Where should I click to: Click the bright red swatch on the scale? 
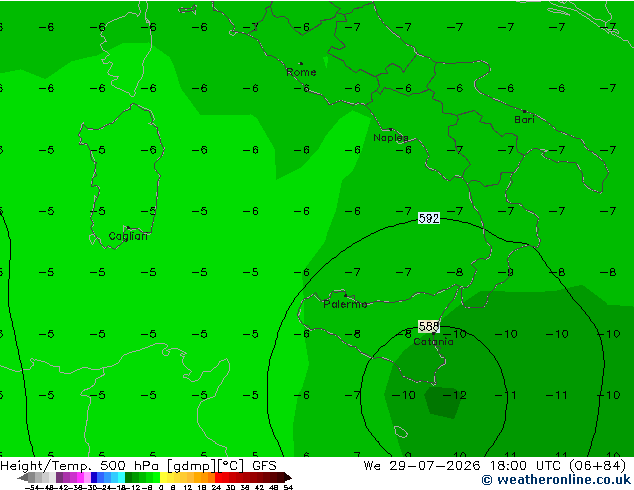pos(219,477)
